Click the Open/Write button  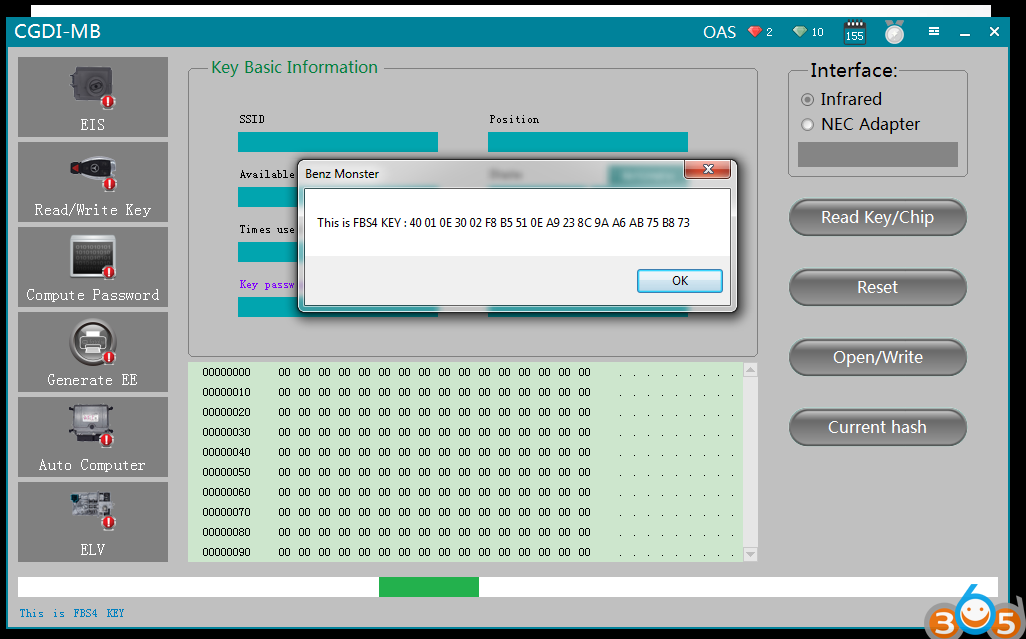877,357
